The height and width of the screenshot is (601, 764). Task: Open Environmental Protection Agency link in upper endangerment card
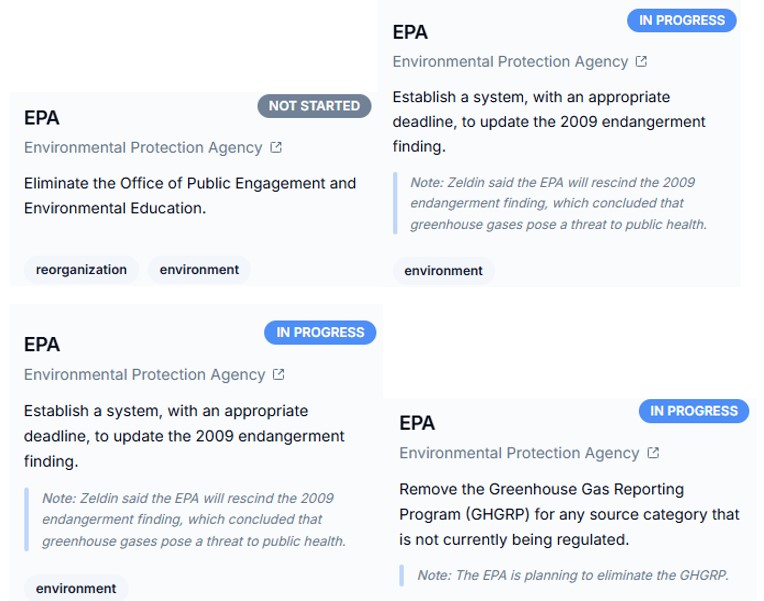click(510, 62)
